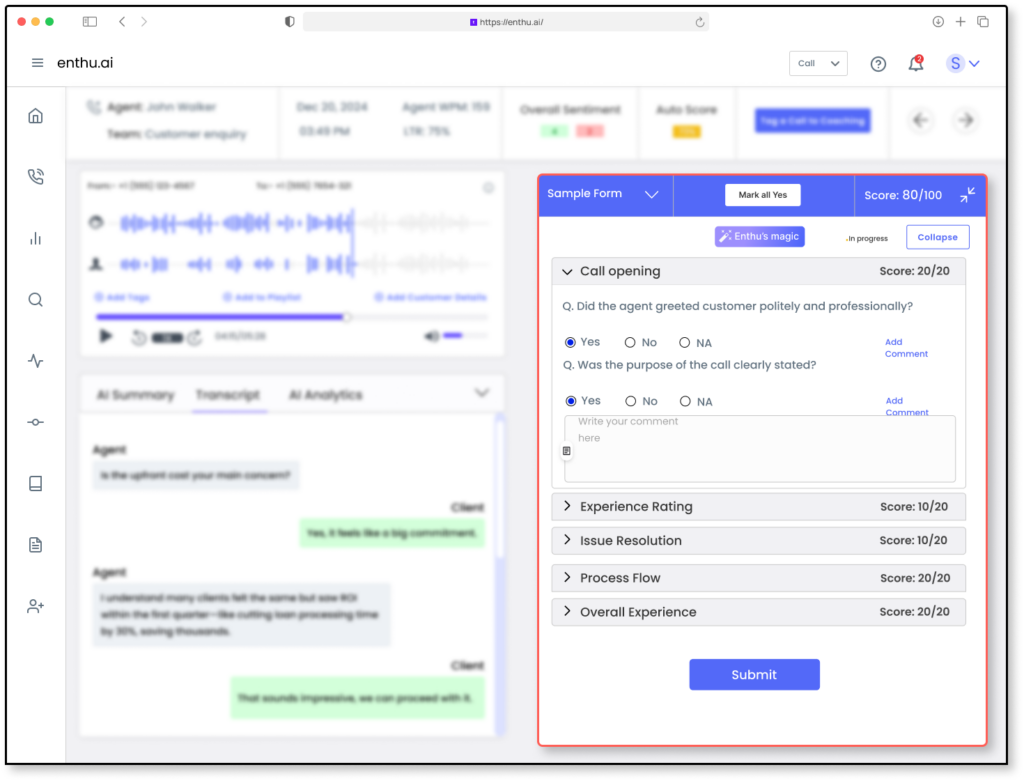Open the notifications bell icon
1024x781 pixels.
point(915,64)
